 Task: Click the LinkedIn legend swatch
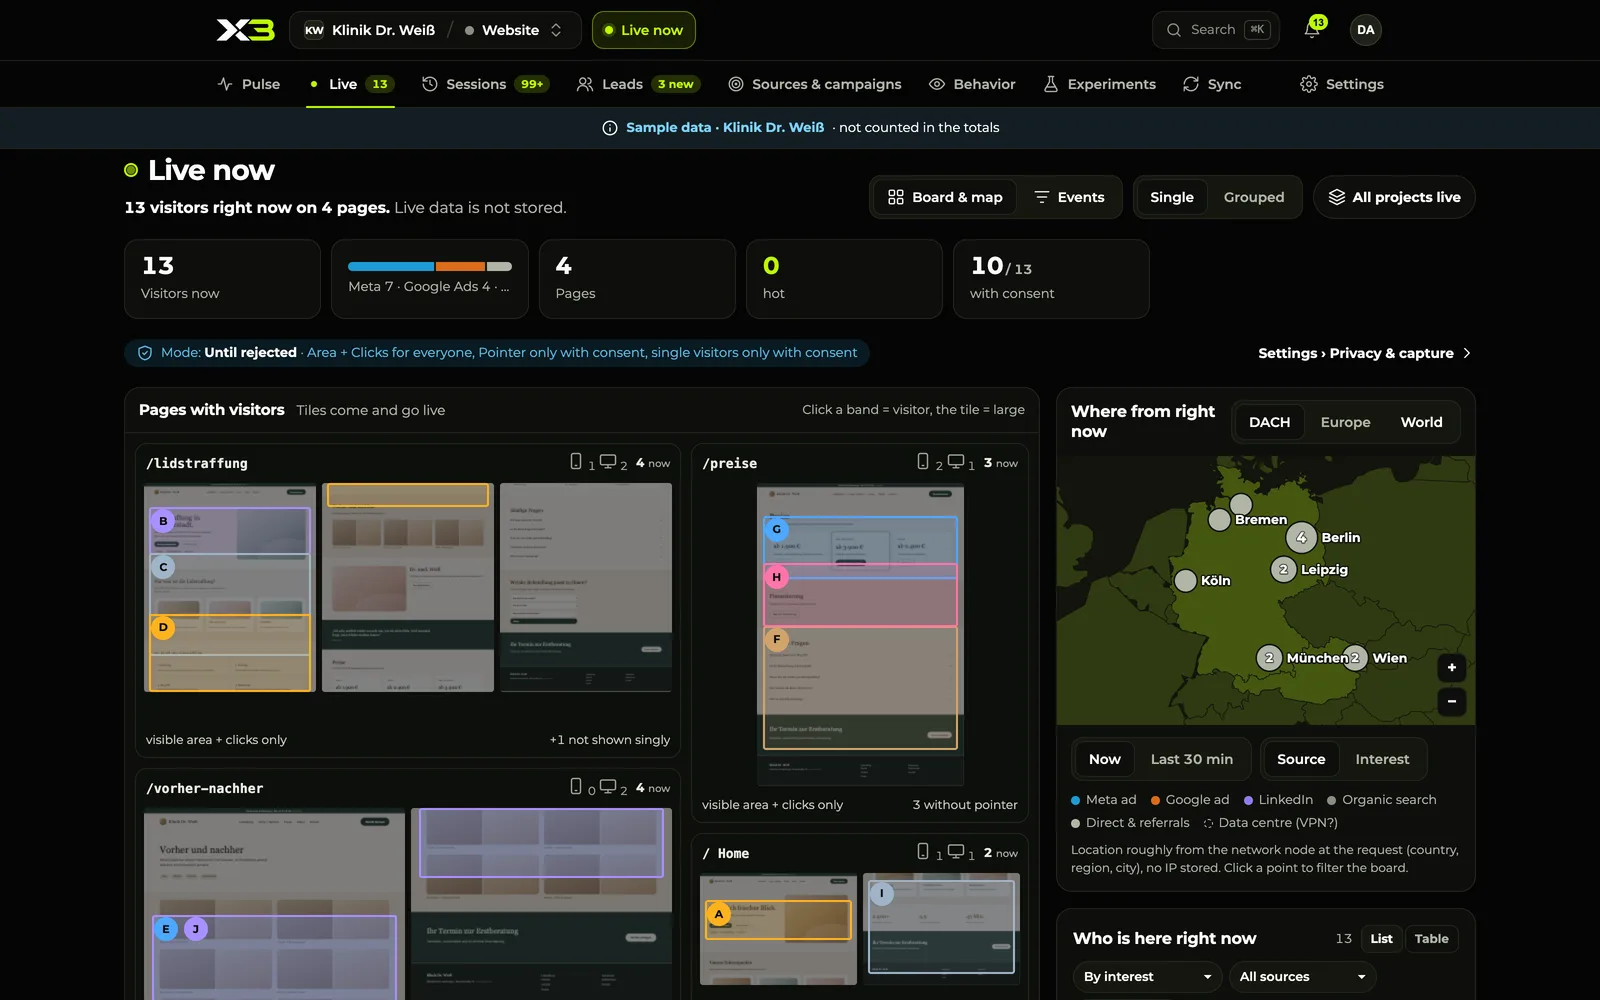point(1249,800)
